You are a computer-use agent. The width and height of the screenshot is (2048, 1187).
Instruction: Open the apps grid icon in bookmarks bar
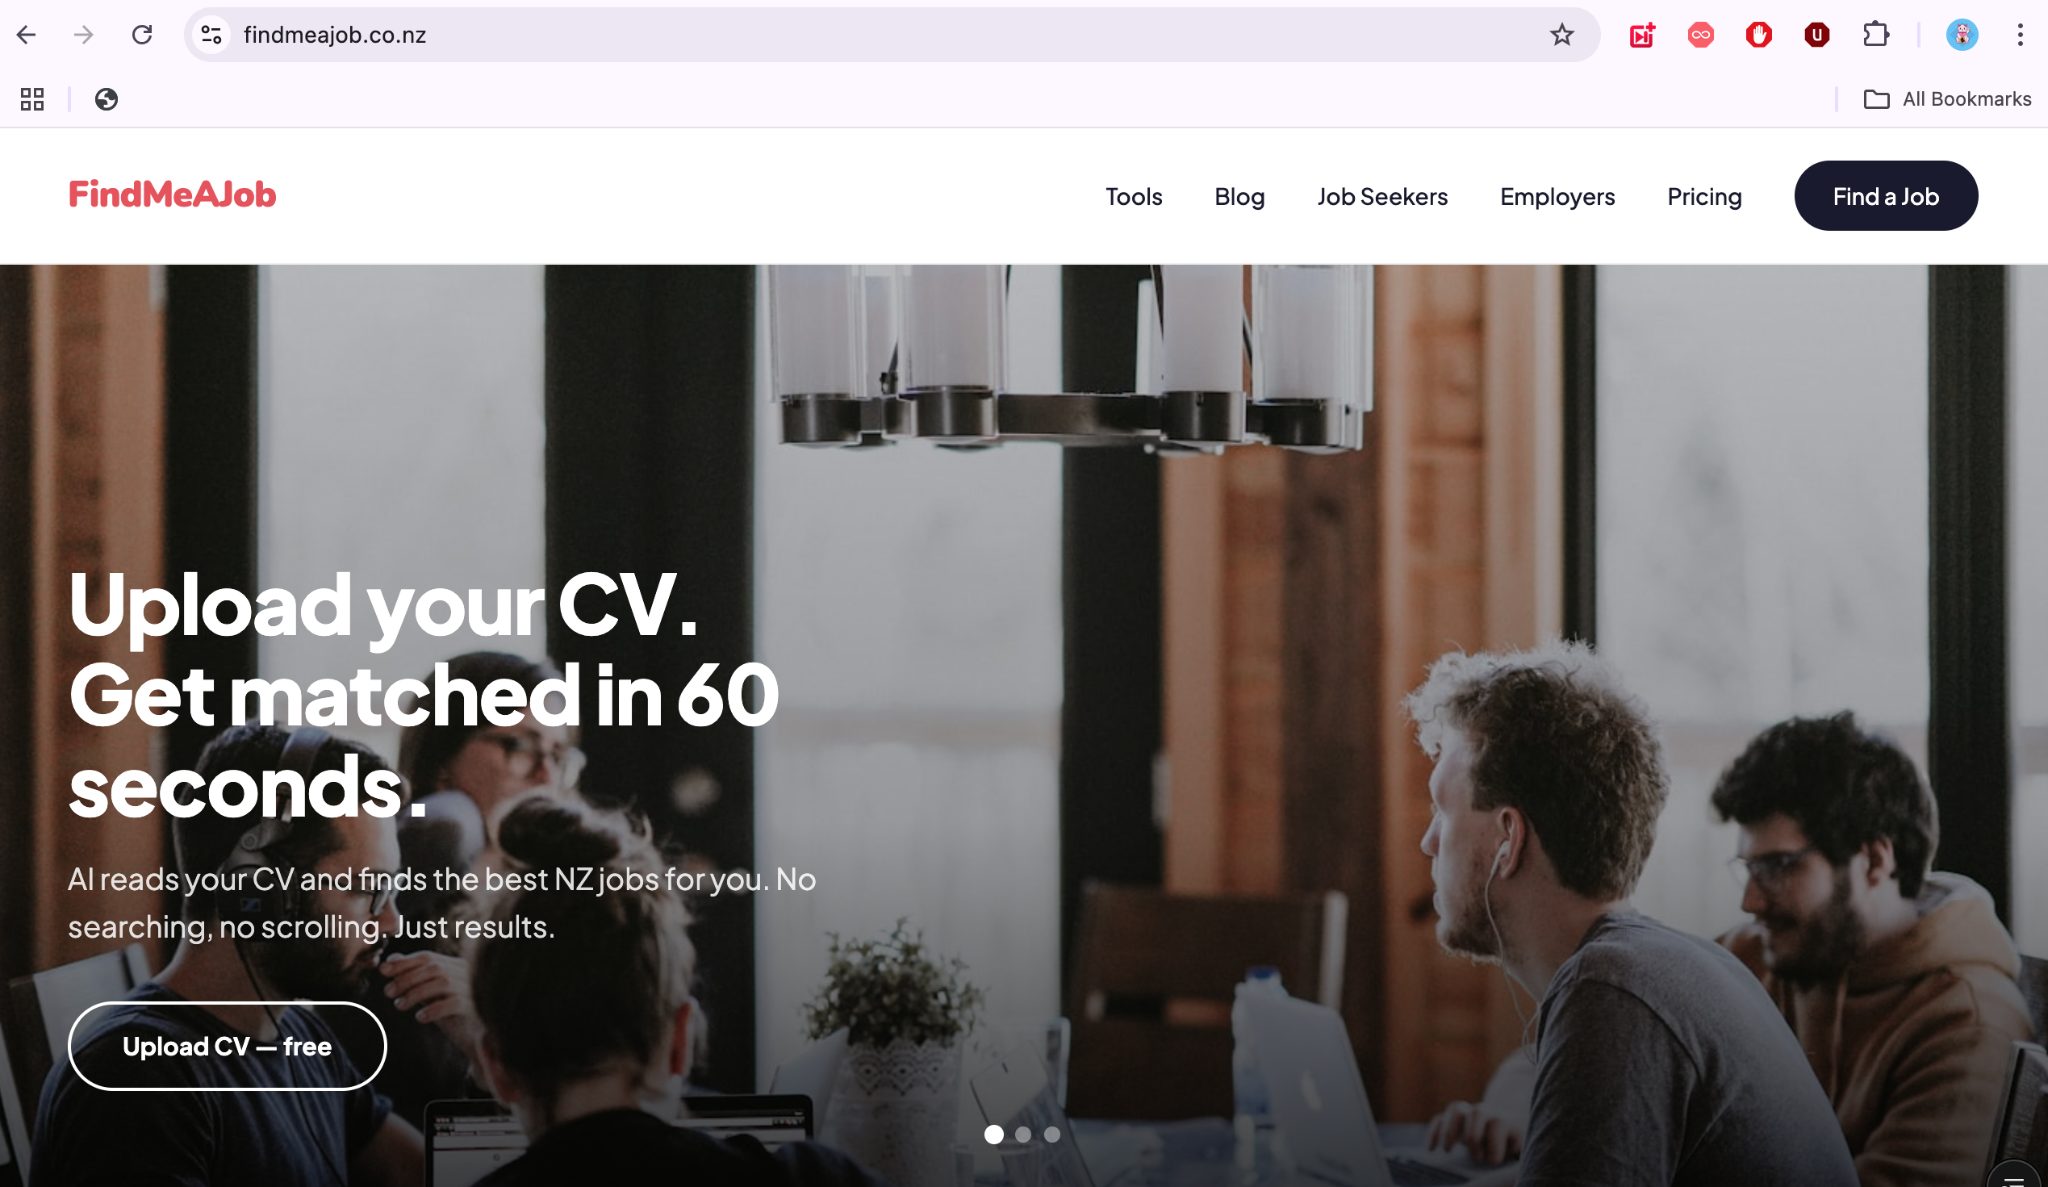[32, 99]
